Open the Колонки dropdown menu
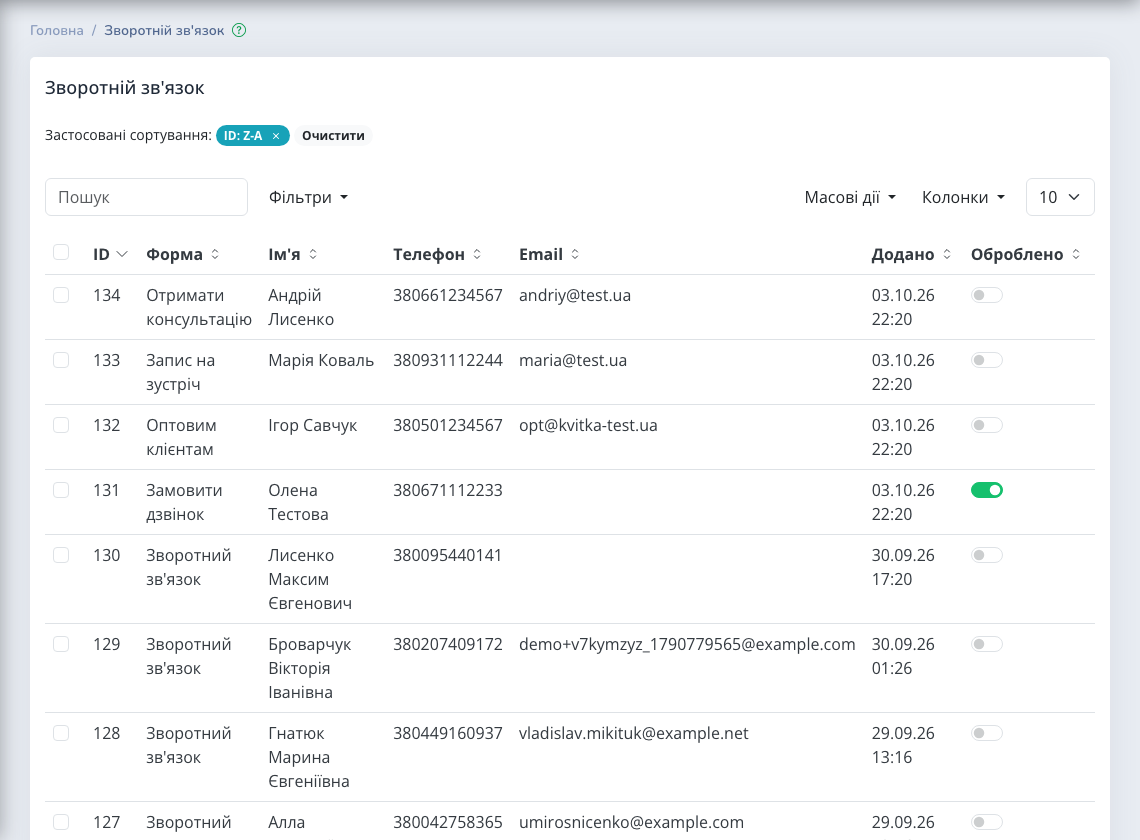 pos(963,197)
